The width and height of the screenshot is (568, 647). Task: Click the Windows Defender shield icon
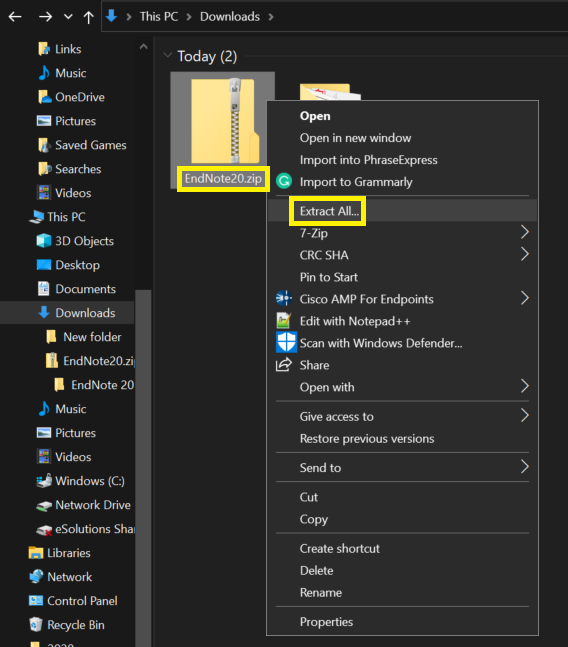point(286,342)
